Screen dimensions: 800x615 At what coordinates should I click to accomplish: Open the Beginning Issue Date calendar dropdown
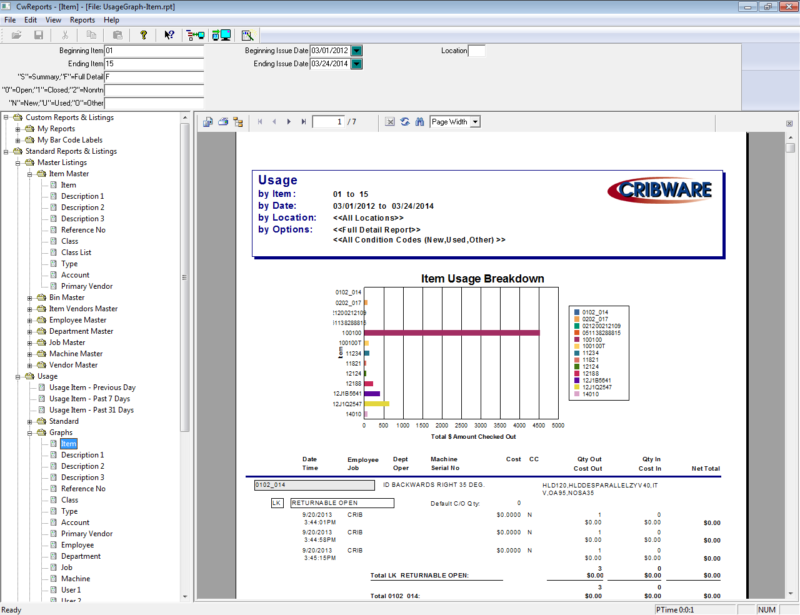[x=356, y=50]
